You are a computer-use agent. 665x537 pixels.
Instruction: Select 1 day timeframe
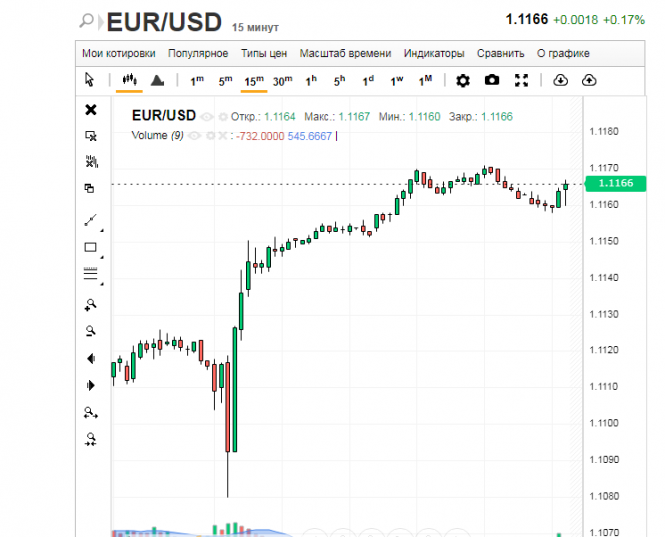pyautogui.click(x=368, y=80)
